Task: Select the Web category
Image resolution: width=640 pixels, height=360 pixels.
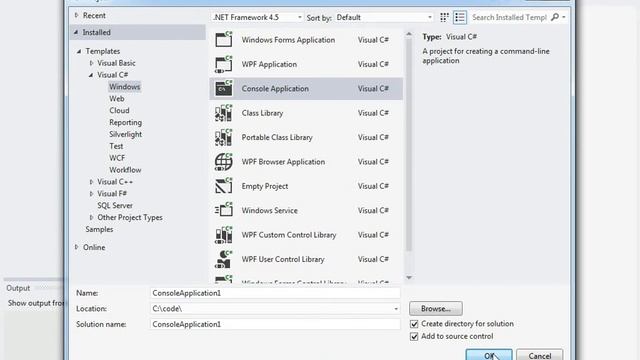Action: tap(117, 99)
